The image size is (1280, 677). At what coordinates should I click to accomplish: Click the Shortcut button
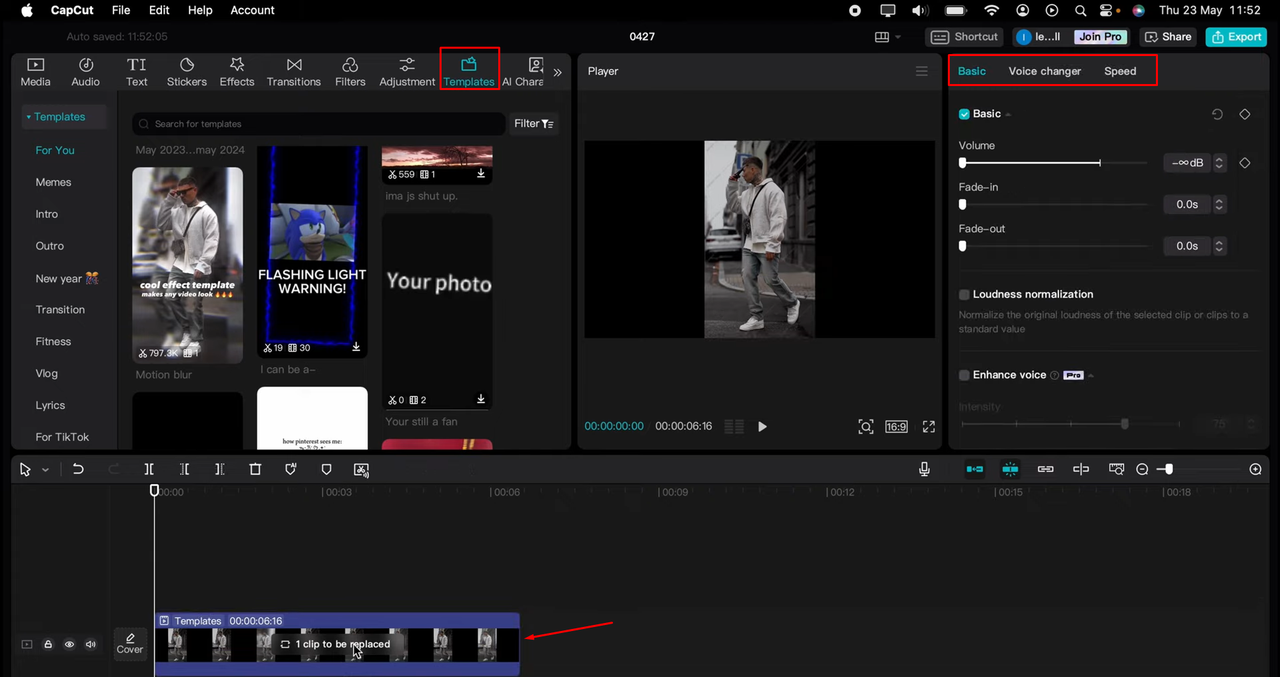click(965, 37)
